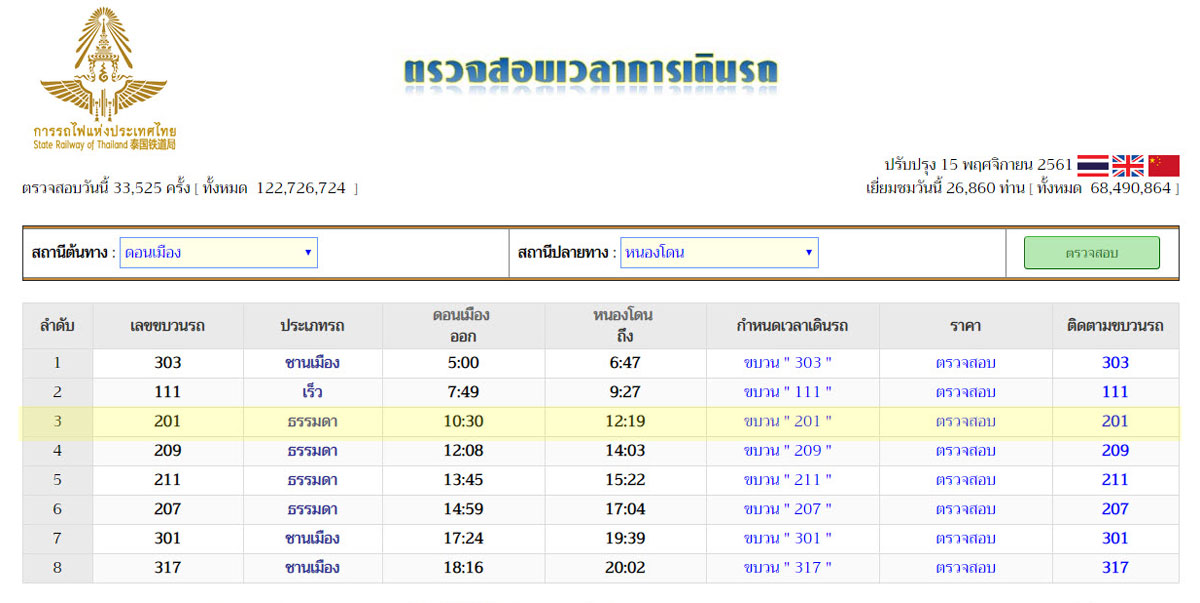This screenshot has height=603, width=1200.
Task: Check price ตรวจสอบ for train 209 row
Action: 966,451
